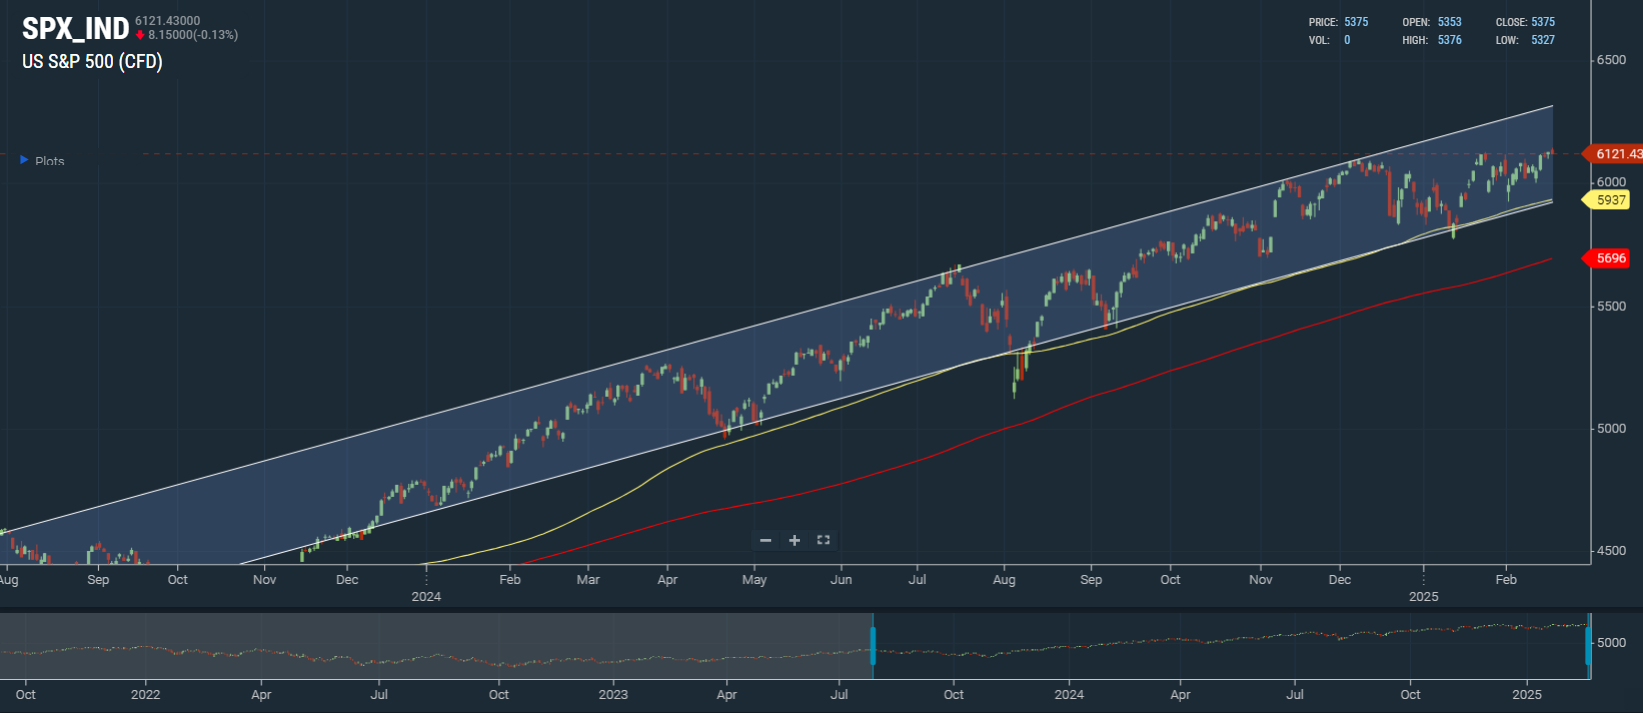Grab the right blue handle of the navigator range

[1588, 646]
